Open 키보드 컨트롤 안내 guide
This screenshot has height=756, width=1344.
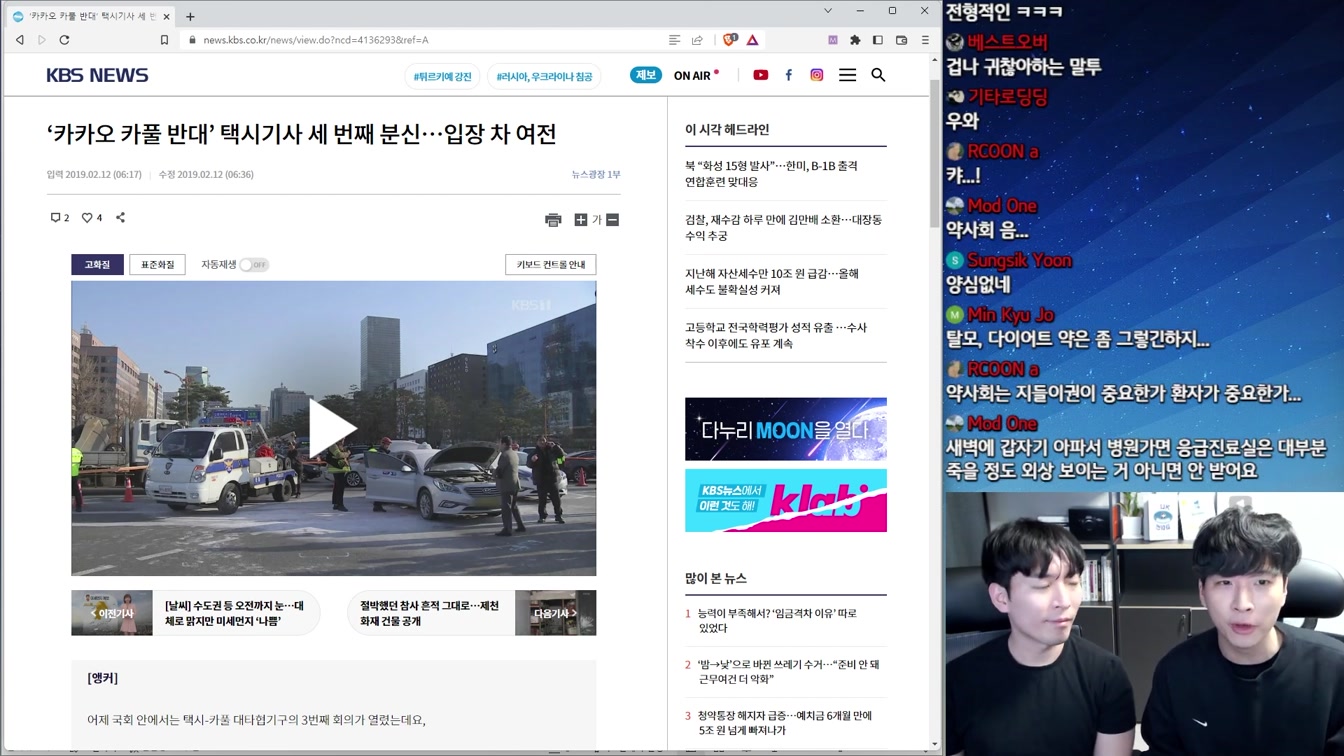coord(551,265)
